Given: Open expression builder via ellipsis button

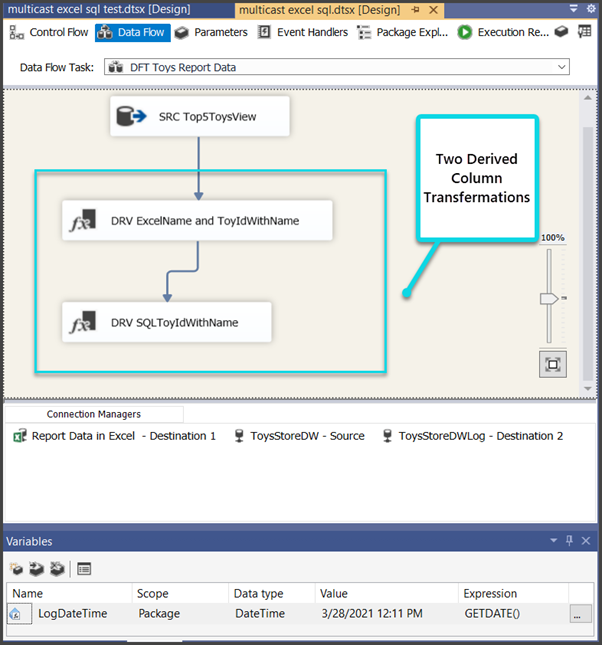Looking at the screenshot, I should (581, 614).
